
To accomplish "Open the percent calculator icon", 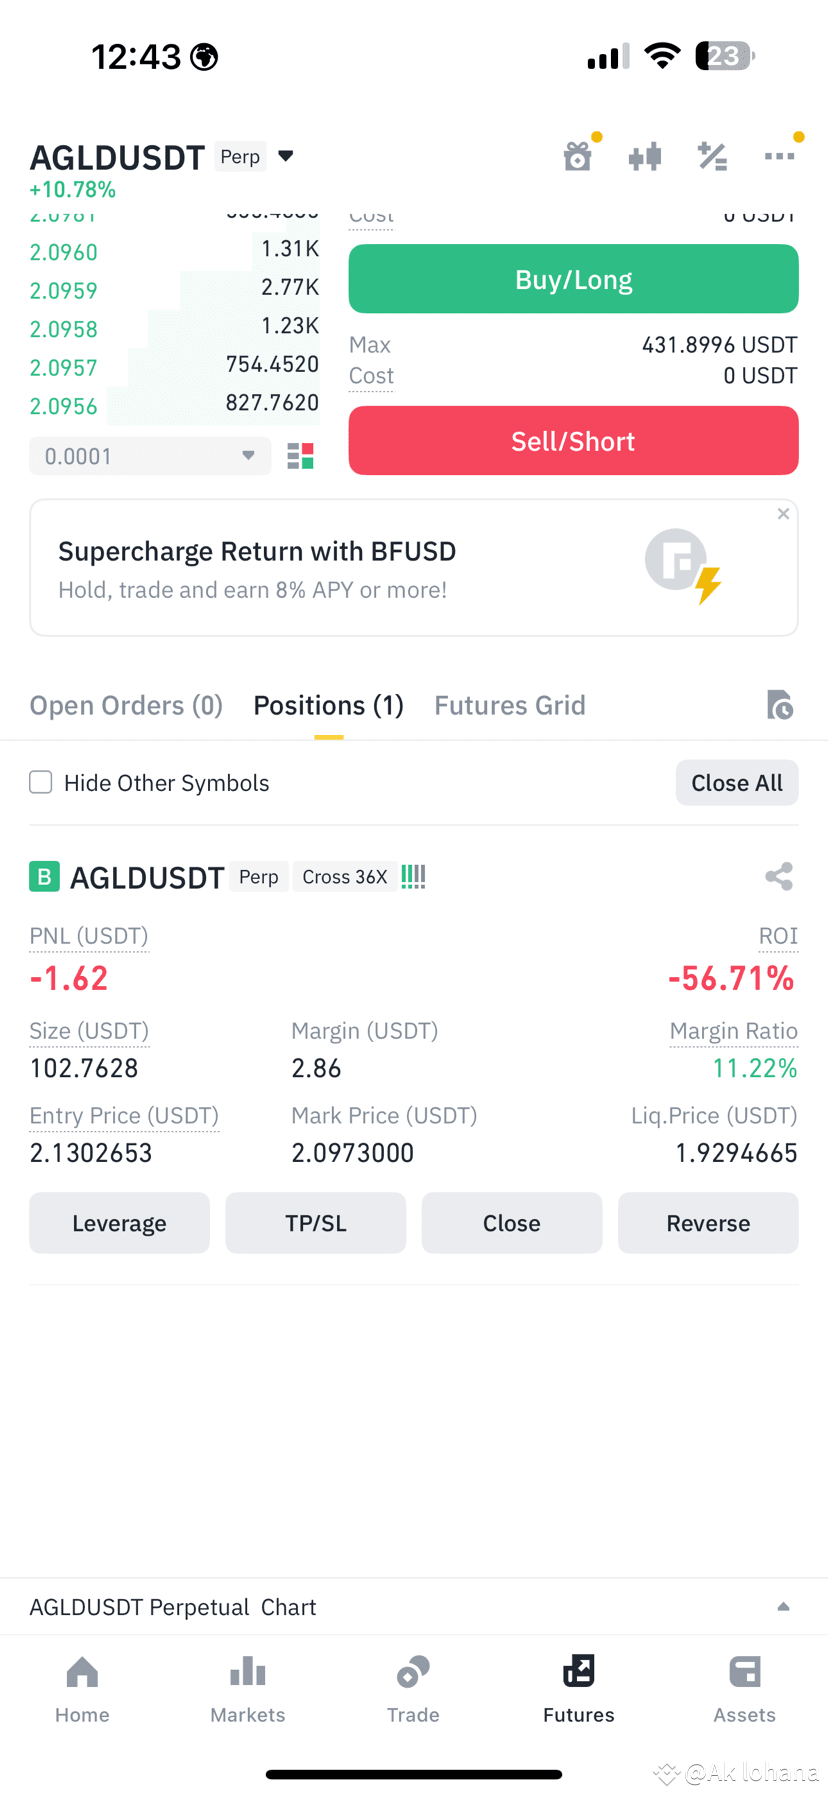I will [x=712, y=156].
